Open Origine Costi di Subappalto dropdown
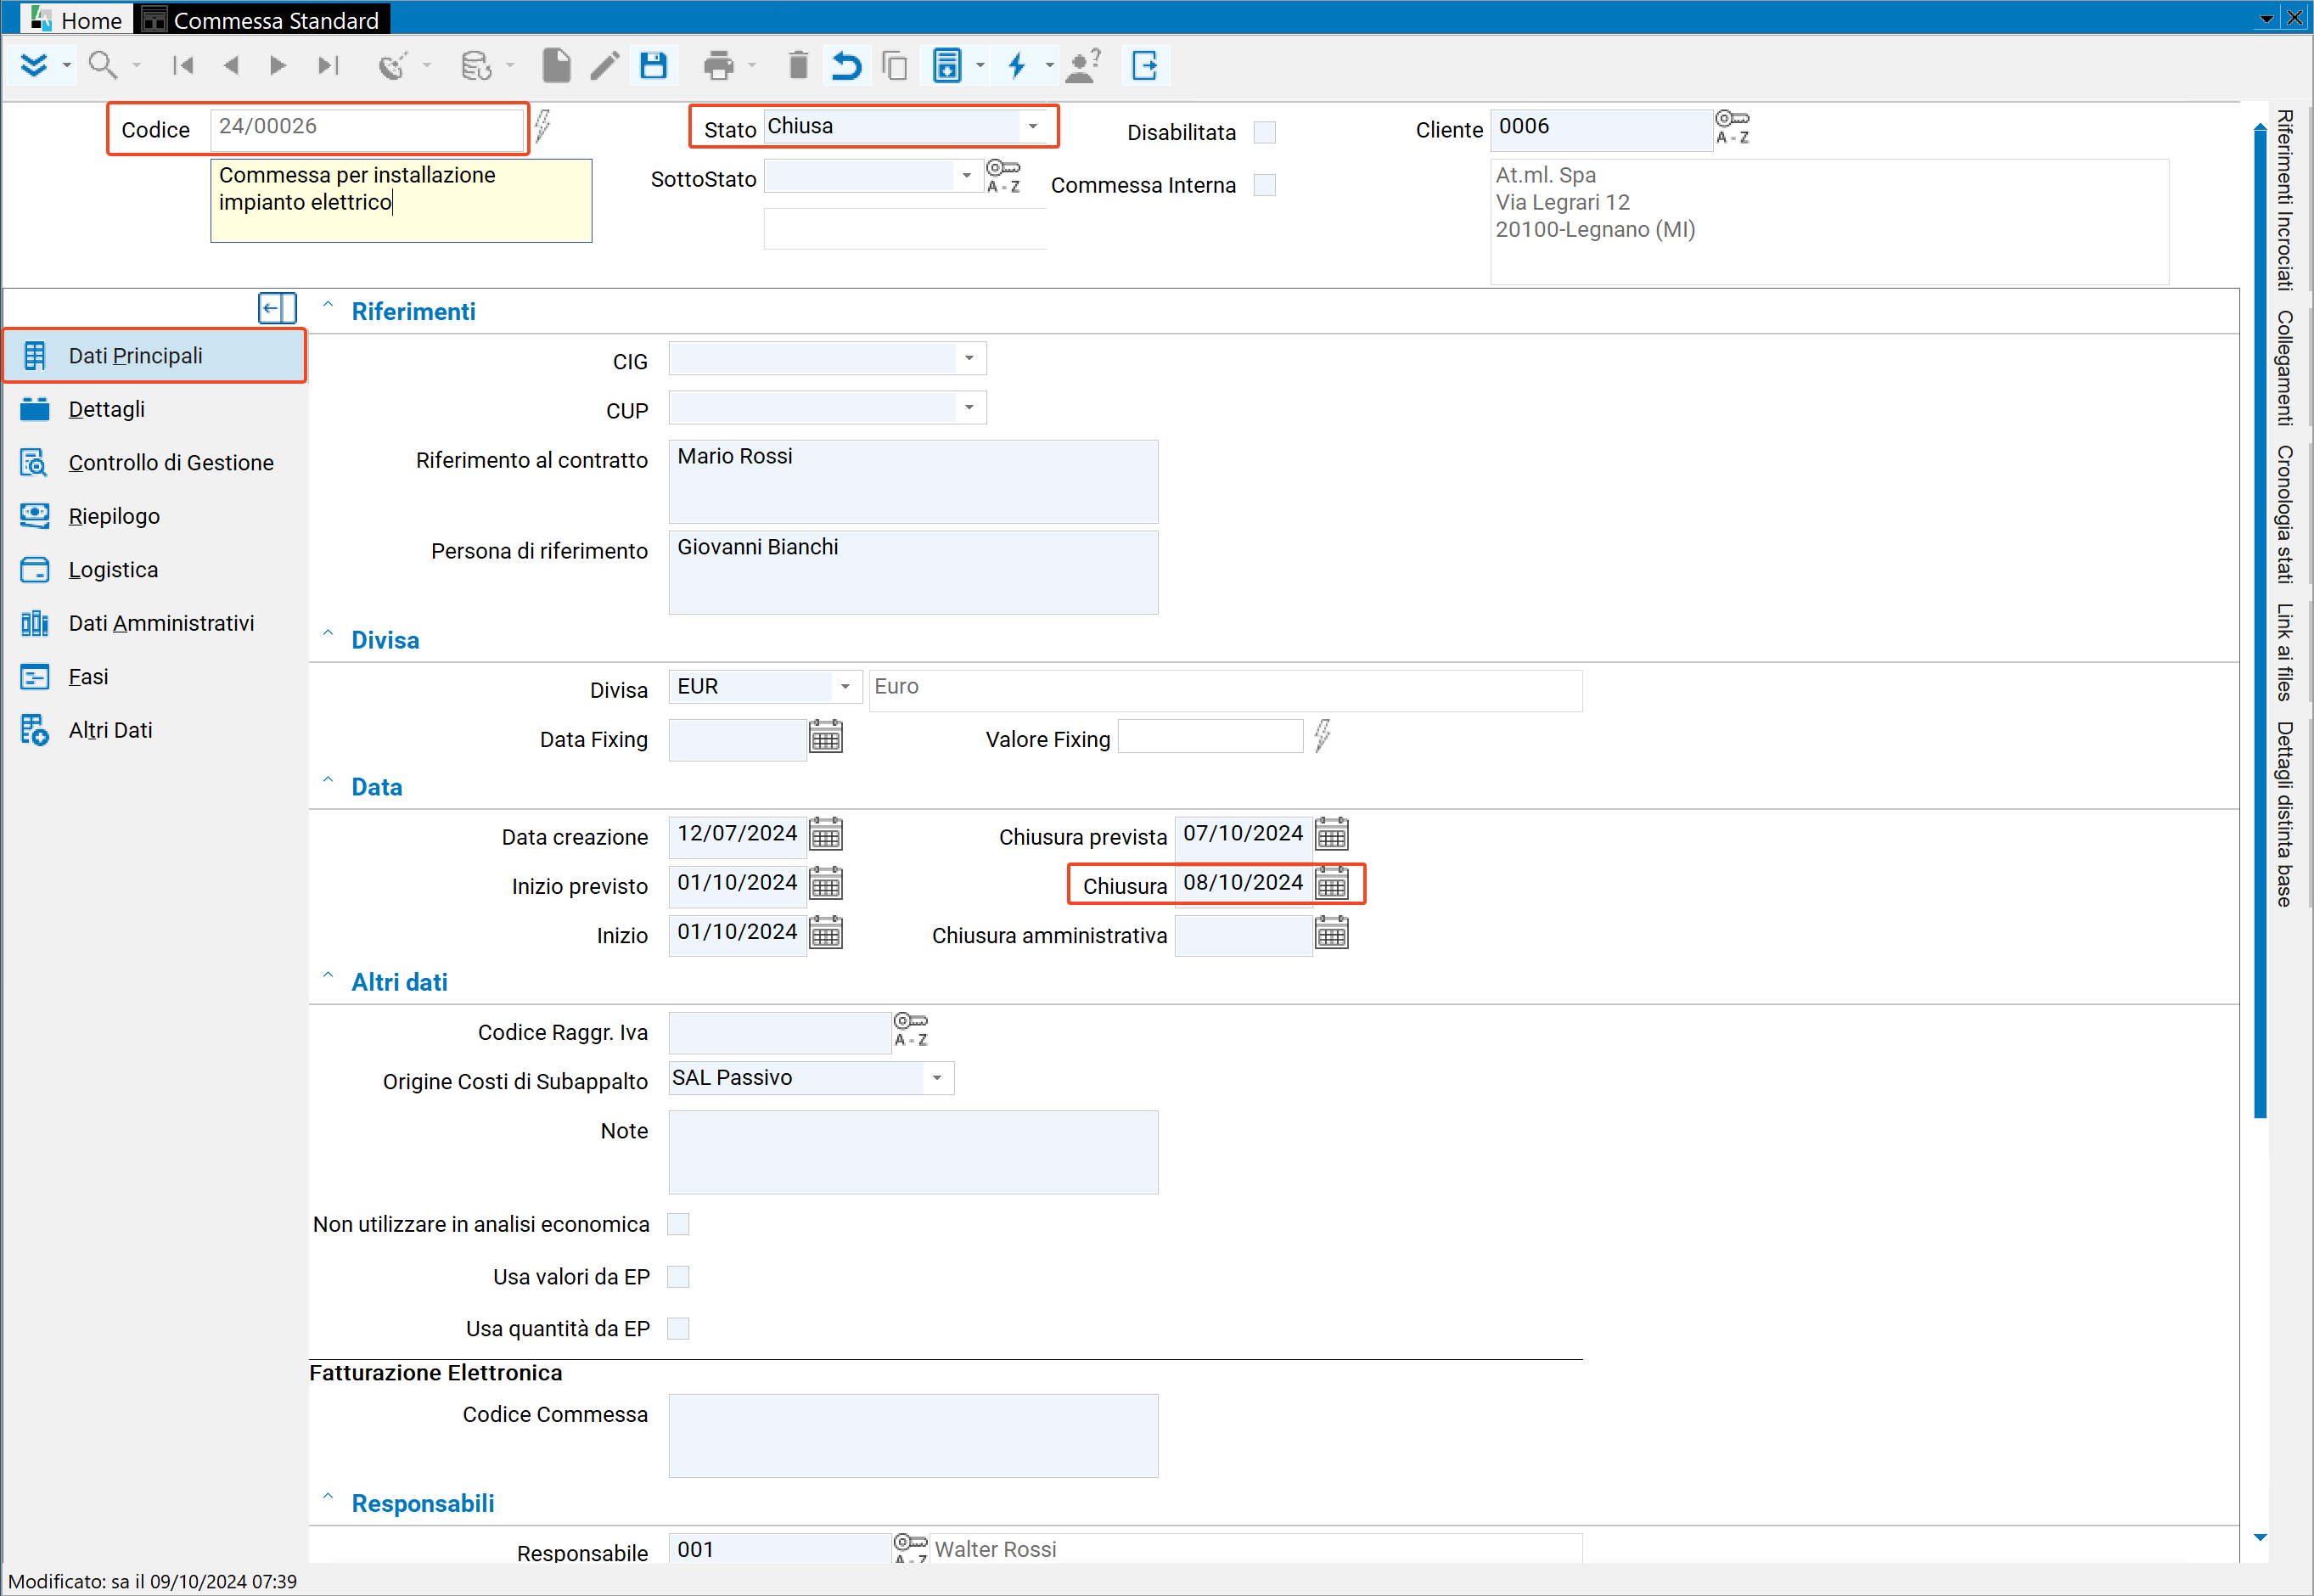The width and height of the screenshot is (2314, 1596). click(x=937, y=1078)
